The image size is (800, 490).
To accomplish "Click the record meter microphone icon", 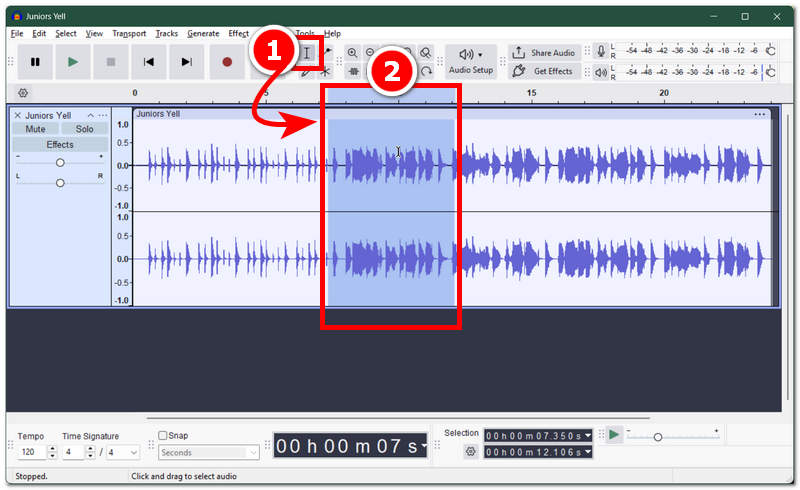I will [x=601, y=51].
